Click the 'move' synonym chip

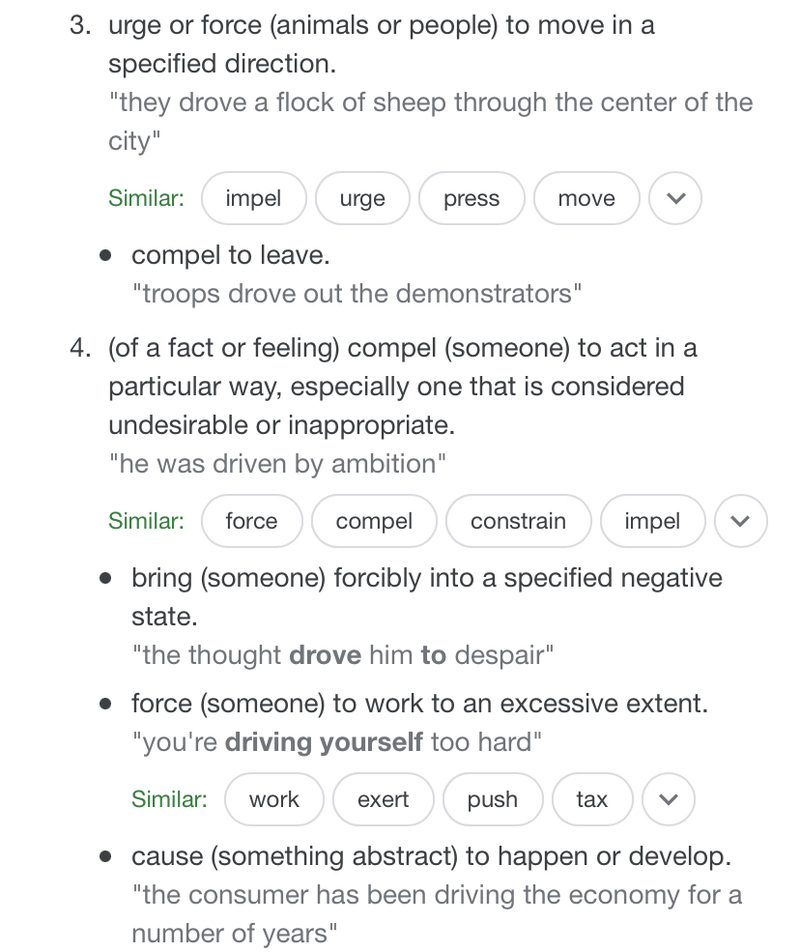pos(586,199)
